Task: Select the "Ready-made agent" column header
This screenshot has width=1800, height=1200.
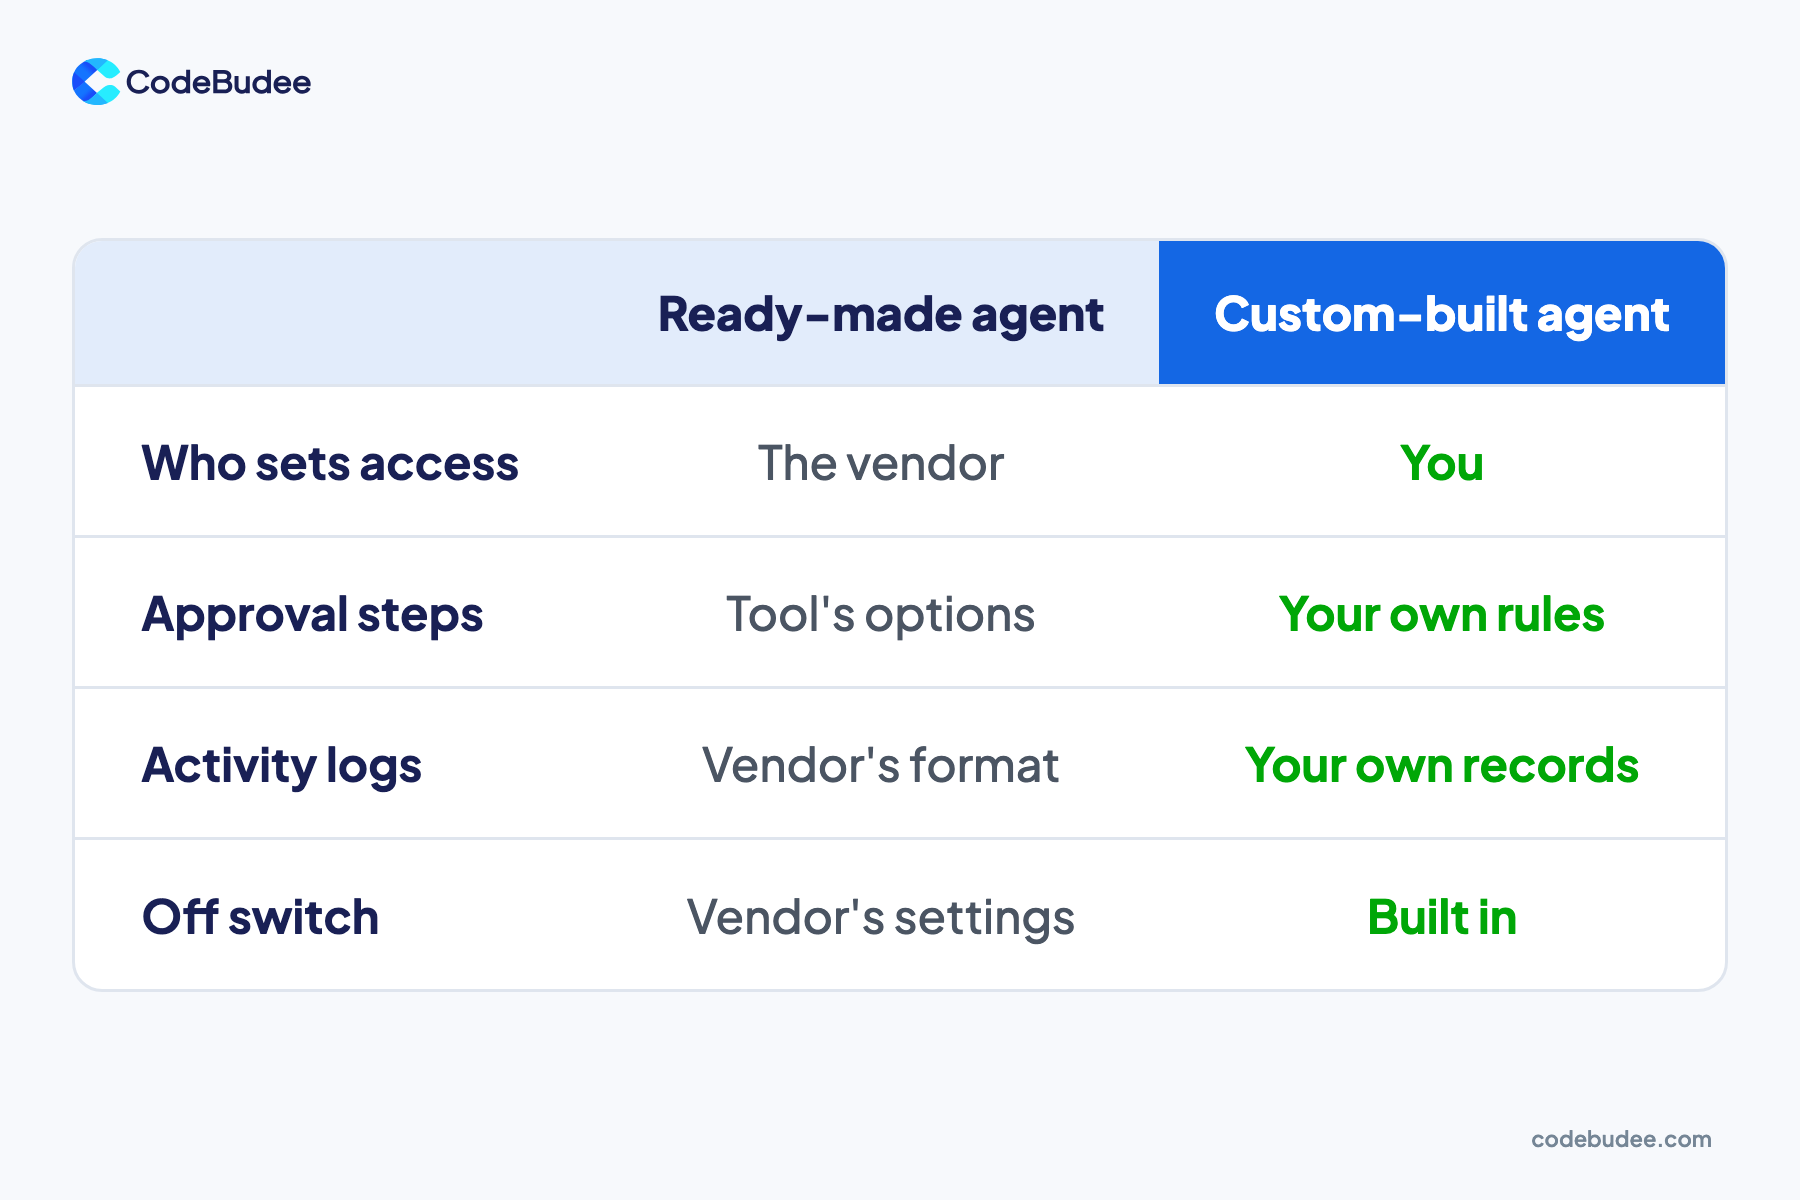Action: coord(880,315)
